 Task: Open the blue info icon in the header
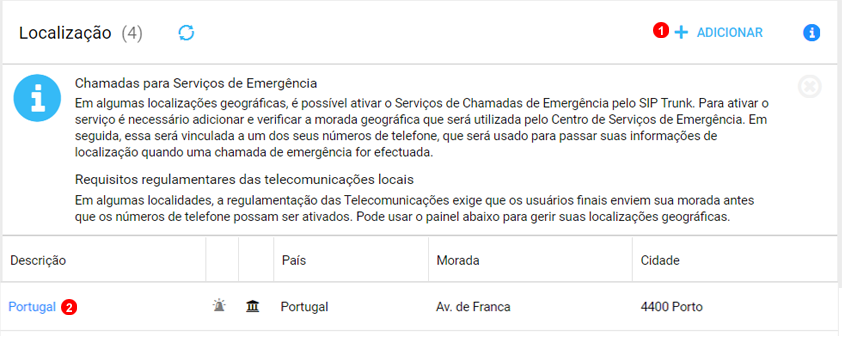tap(811, 33)
